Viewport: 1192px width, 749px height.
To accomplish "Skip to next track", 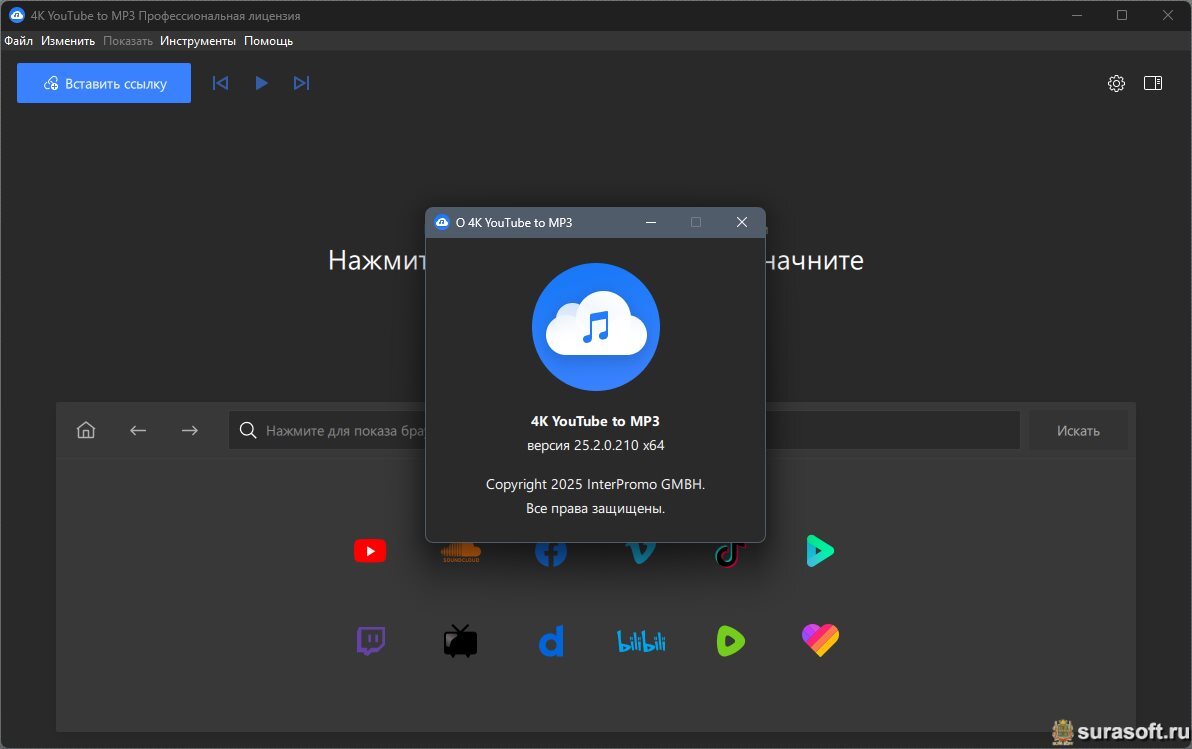I will [301, 83].
